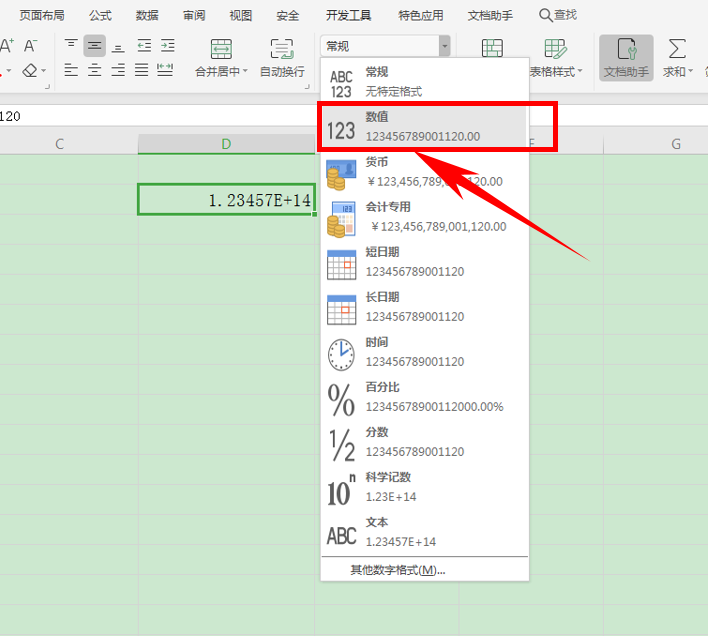This screenshot has width=709, height=637.
Task: Open the 开发工具 tab
Action: [x=349, y=16]
